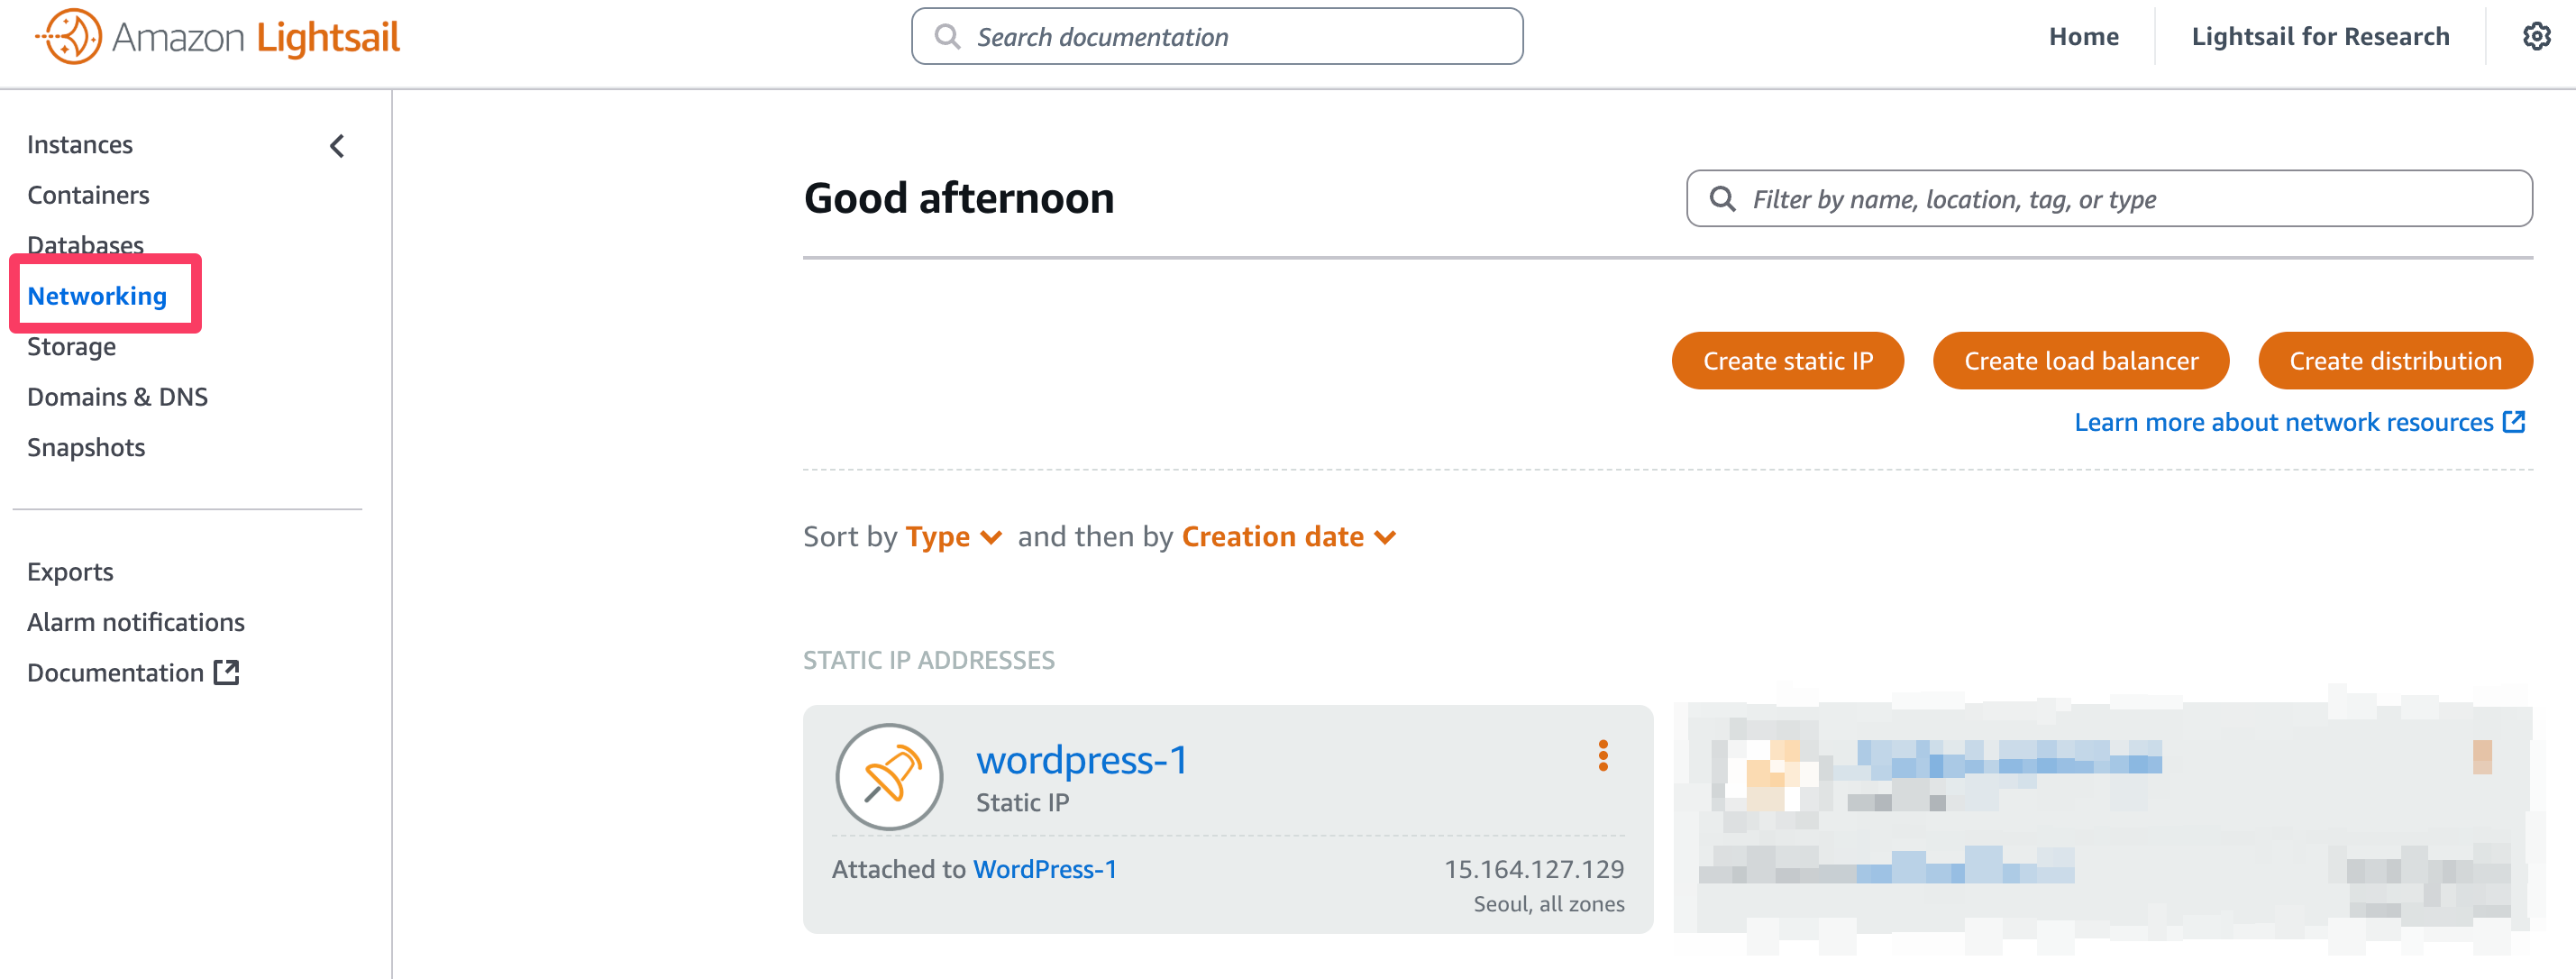Screen dimensions: 2576x979
Task: Go to Instances in the sidebar
Action: tap(80, 145)
